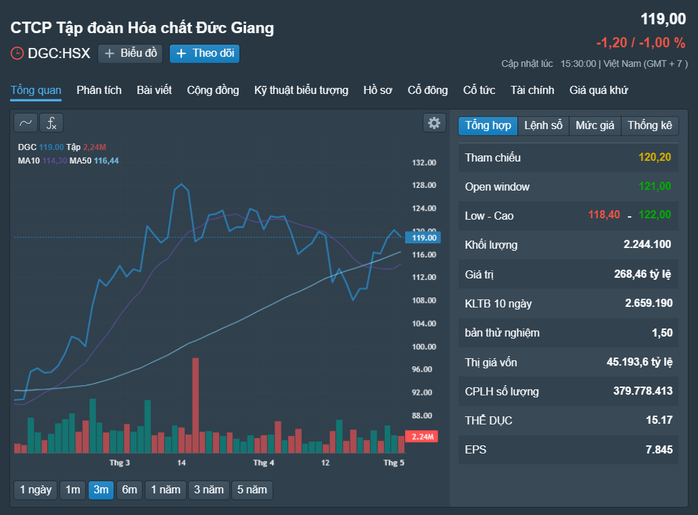Click the Theo dõi follow button
Image resolution: width=698 pixels, height=515 pixels.
(204, 53)
